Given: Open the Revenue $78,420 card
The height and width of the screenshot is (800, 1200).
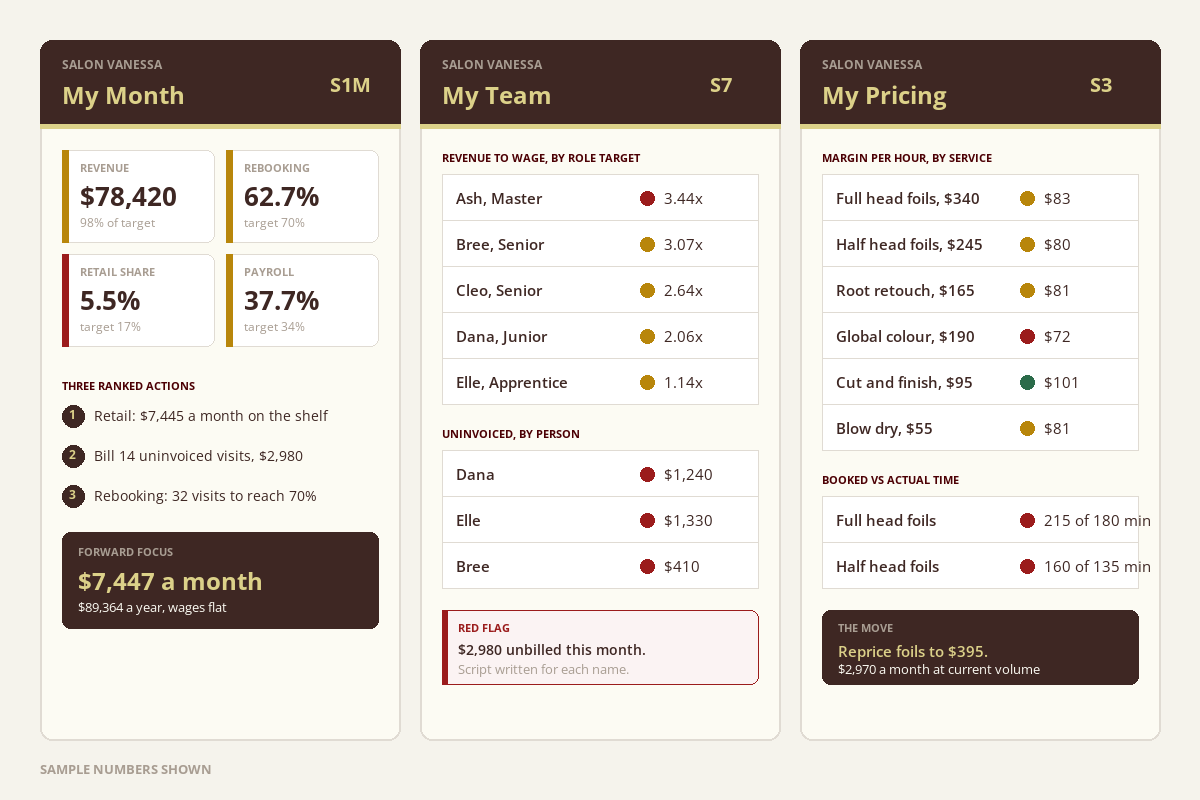Looking at the screenshot, I should [x=138, y=196].
